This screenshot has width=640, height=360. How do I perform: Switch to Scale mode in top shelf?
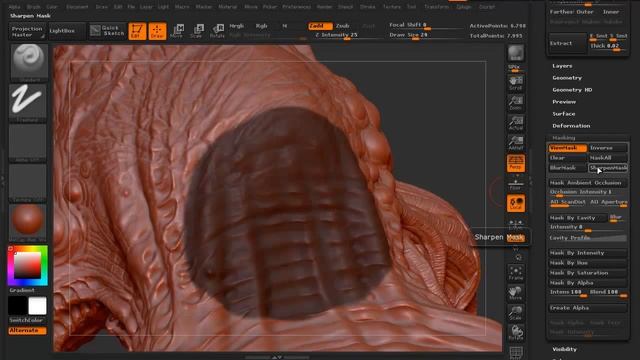click(197, 31)
